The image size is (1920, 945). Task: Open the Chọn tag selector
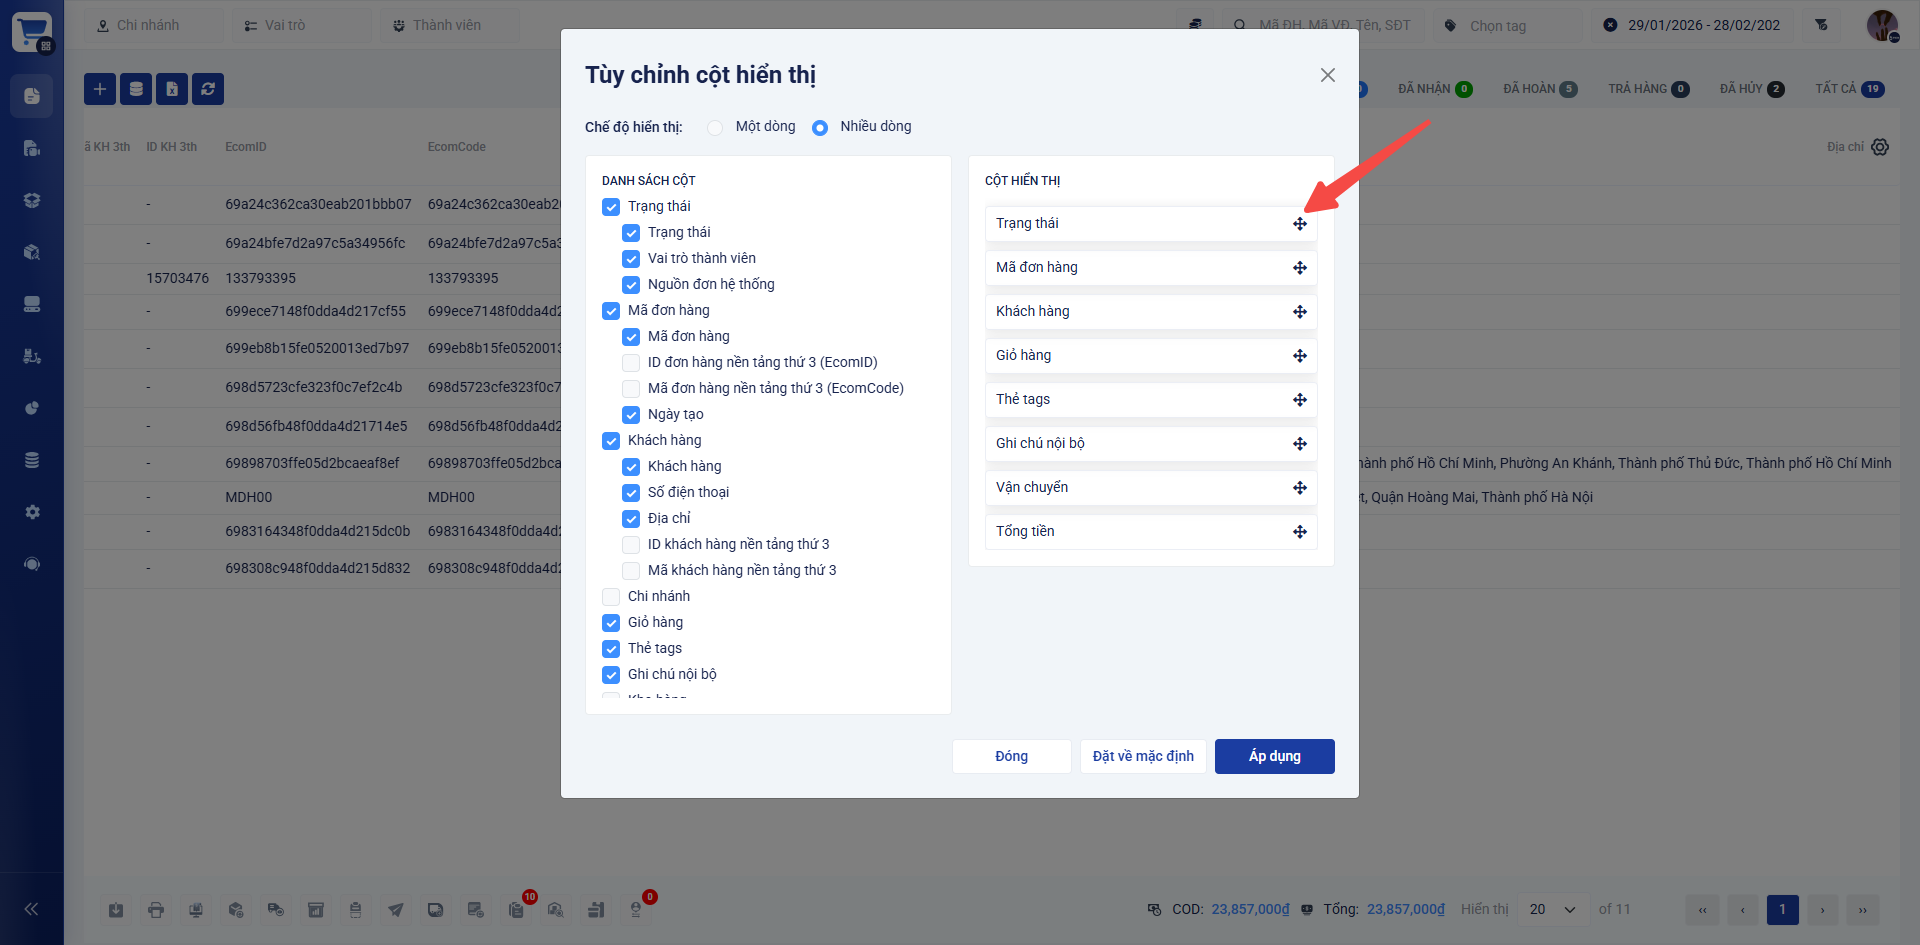coord(1510,25)
